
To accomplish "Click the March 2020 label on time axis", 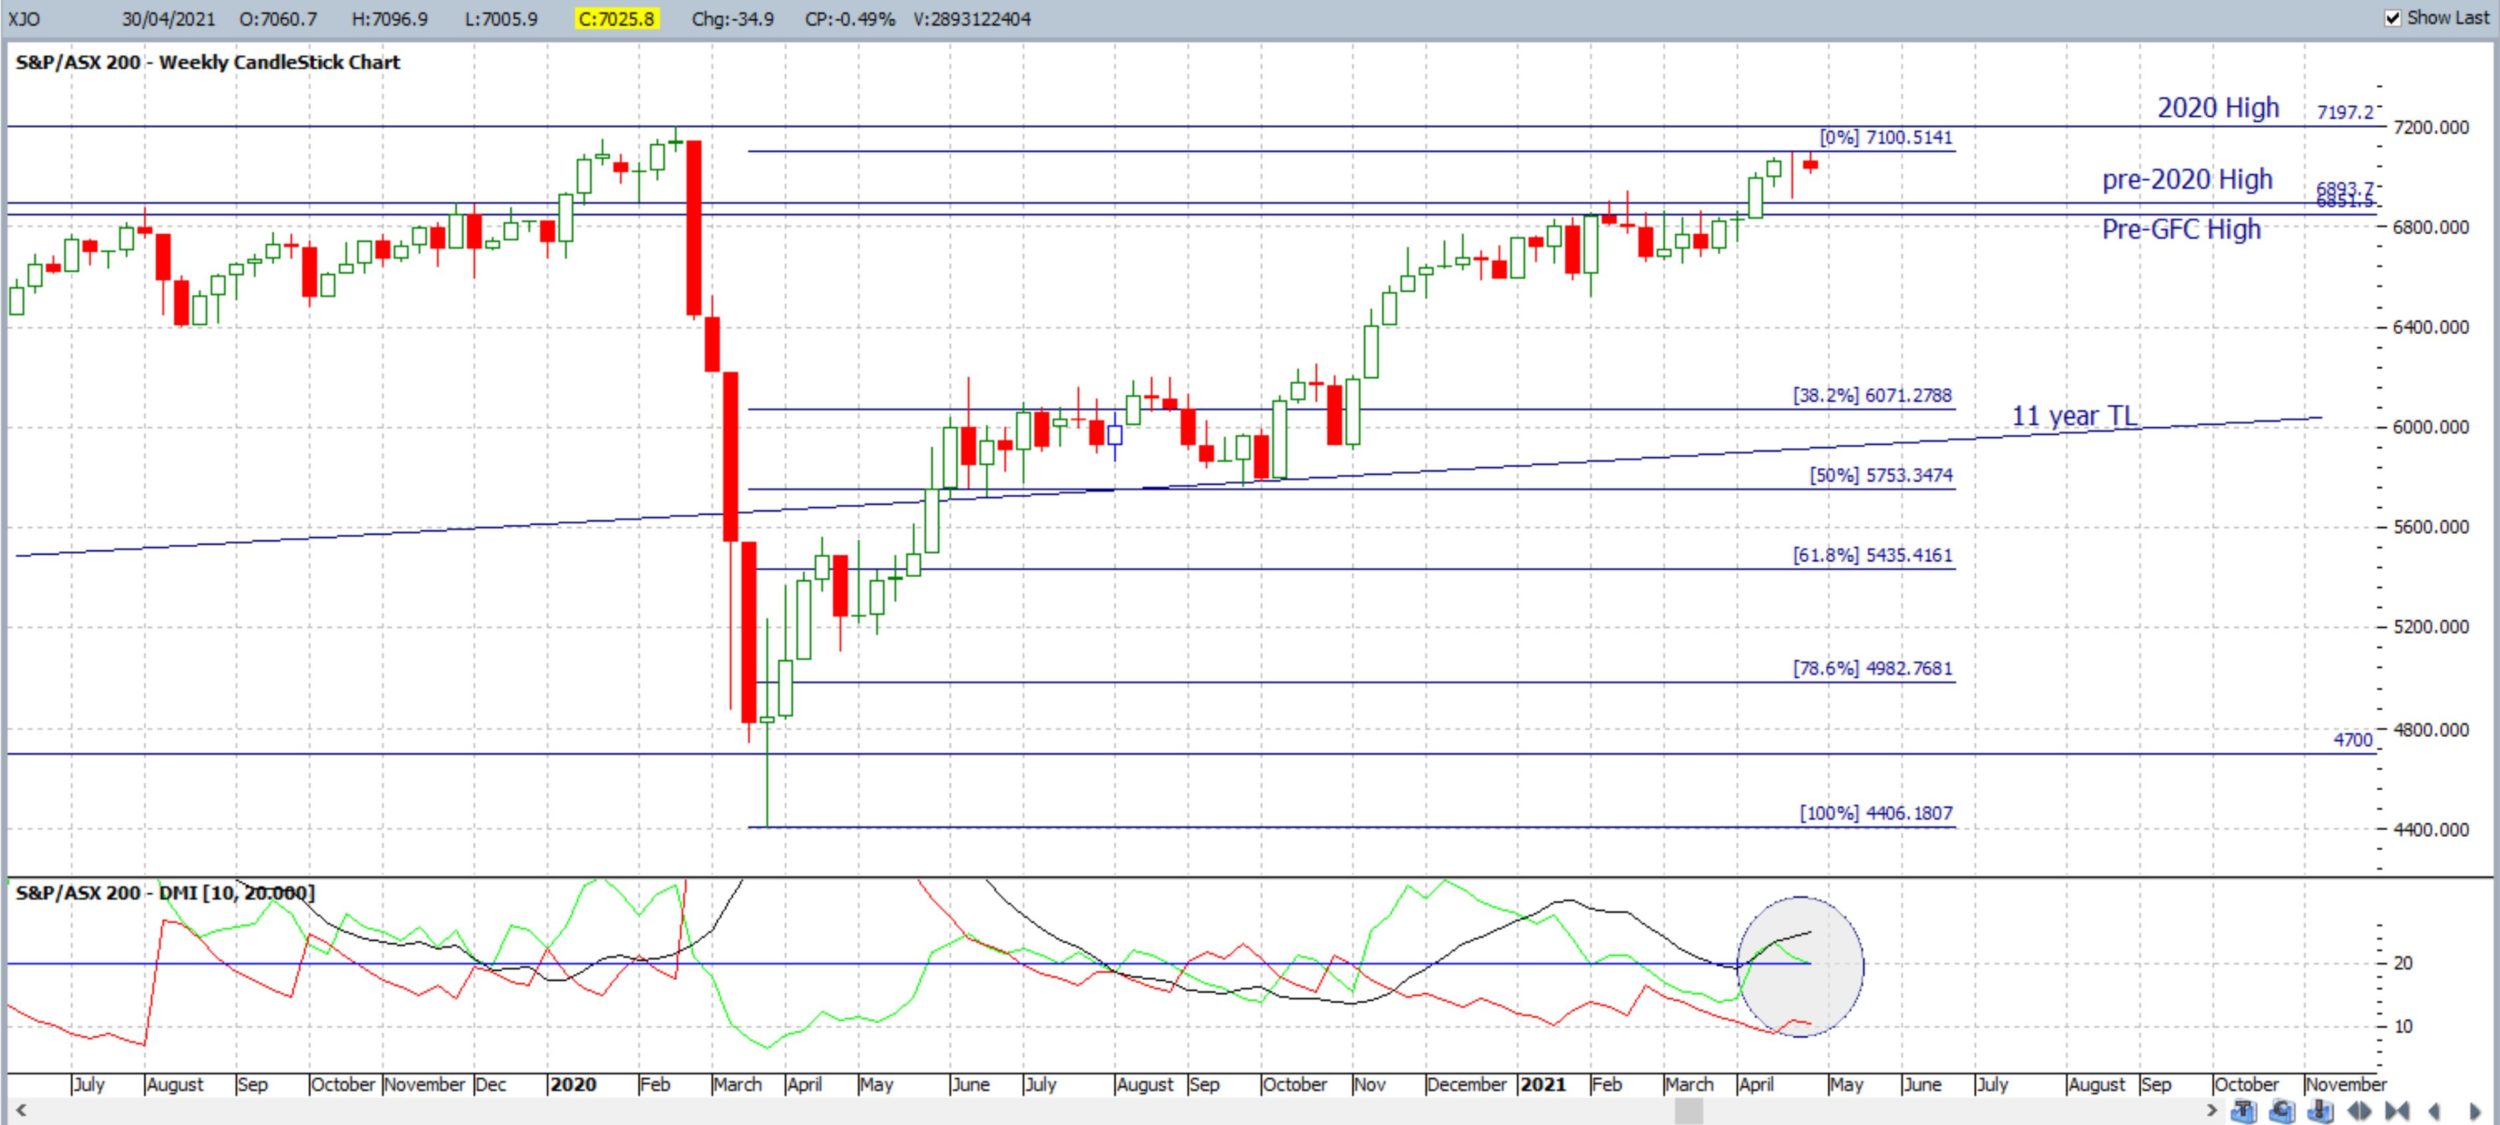I will pyautogui.click(x=738, y=1085).
